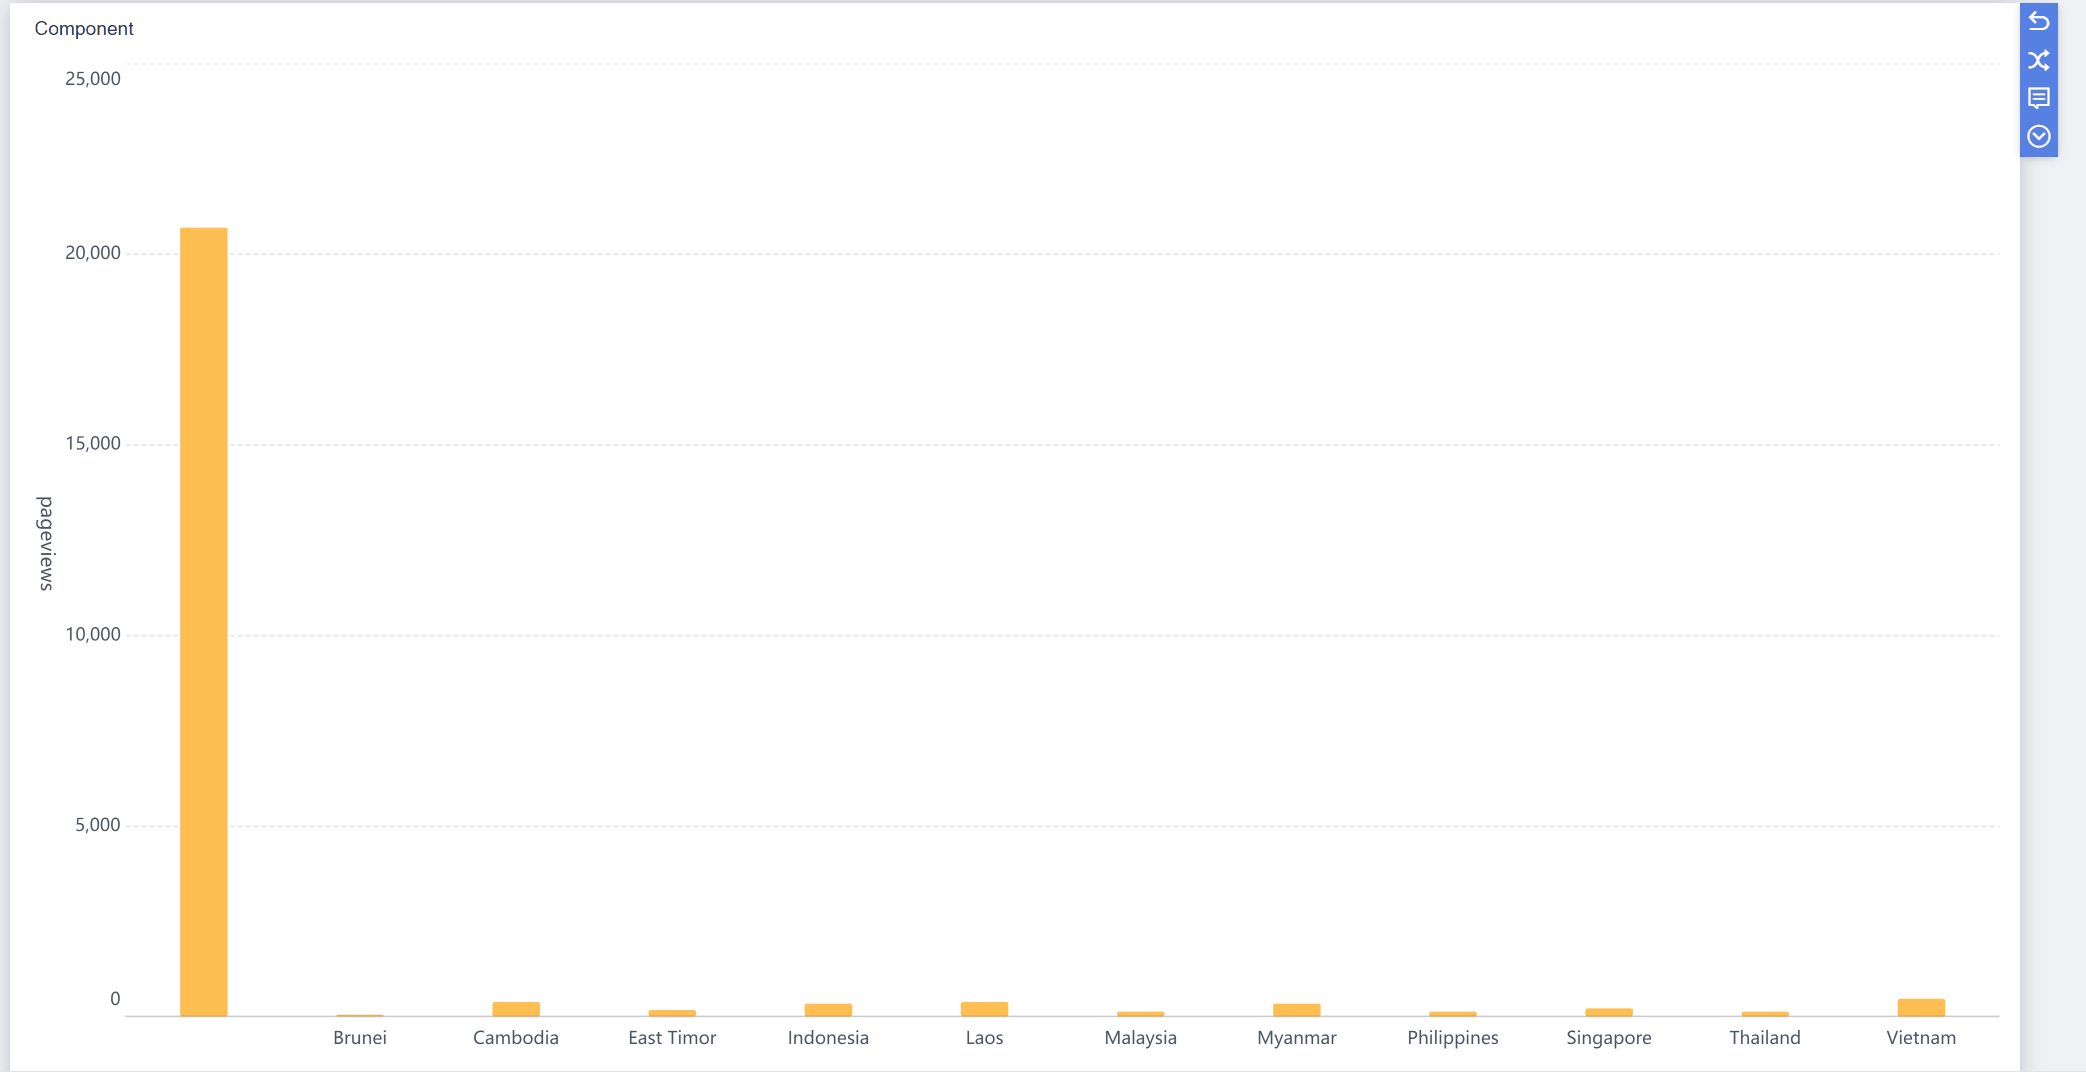Screen dimensions: 2086x1072
Task: Click the Brunei axis label
Action: (360, 1038)
